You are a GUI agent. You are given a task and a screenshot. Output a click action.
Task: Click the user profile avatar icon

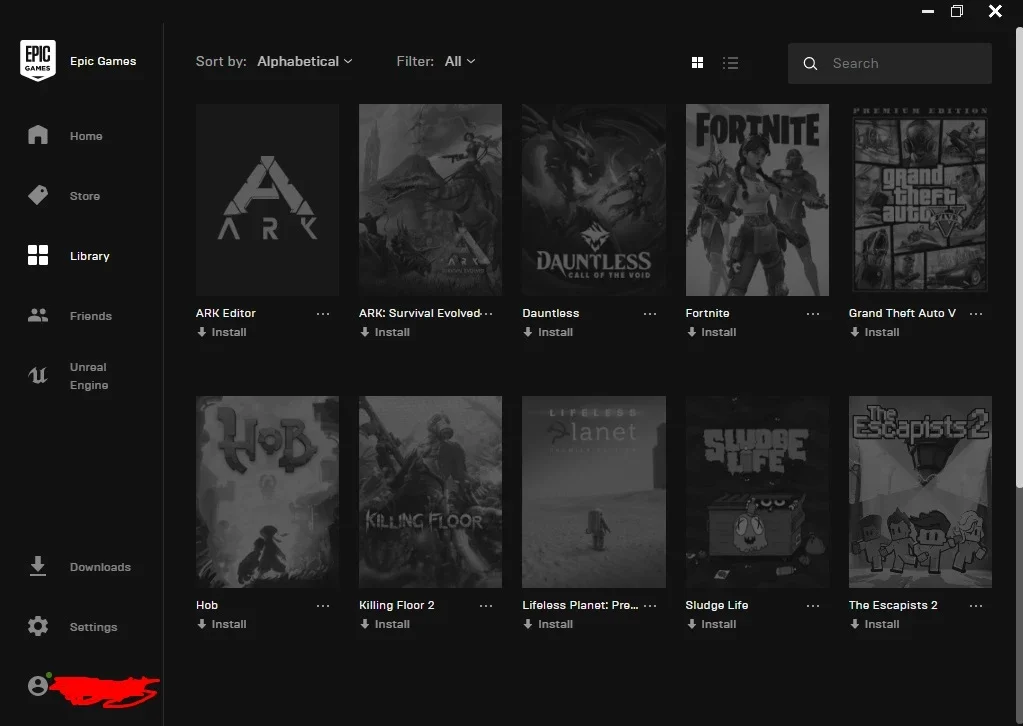pyautogui.click(x=38, y=686)
